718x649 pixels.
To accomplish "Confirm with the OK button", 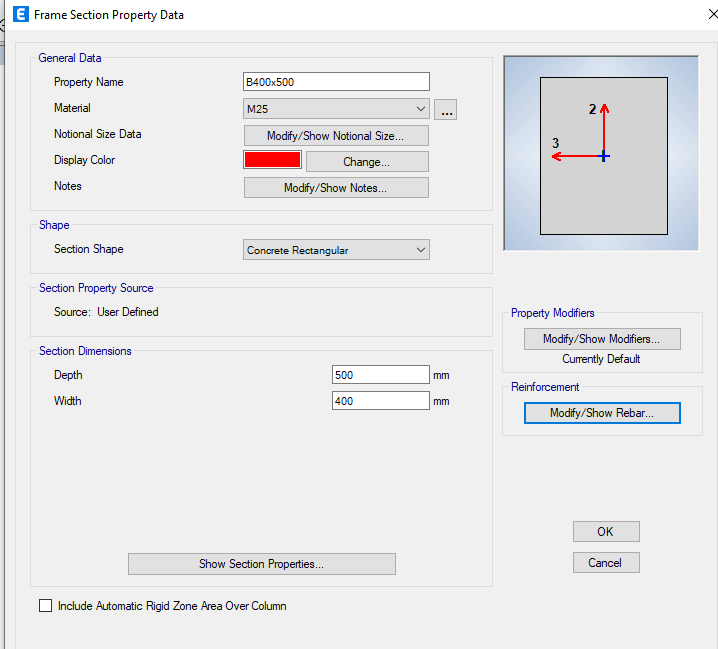I will point(606,532).
